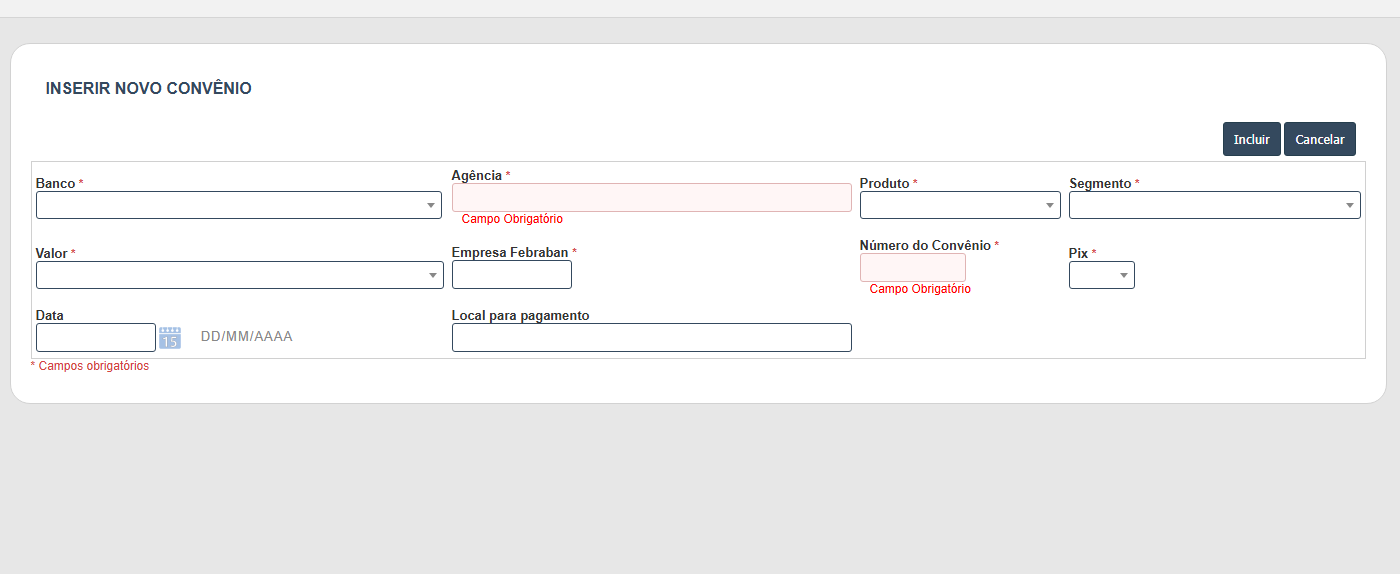Click the Campos obrigatórios footnote
The height and width of the screenshot is (574, 1400).
[90, 366]
